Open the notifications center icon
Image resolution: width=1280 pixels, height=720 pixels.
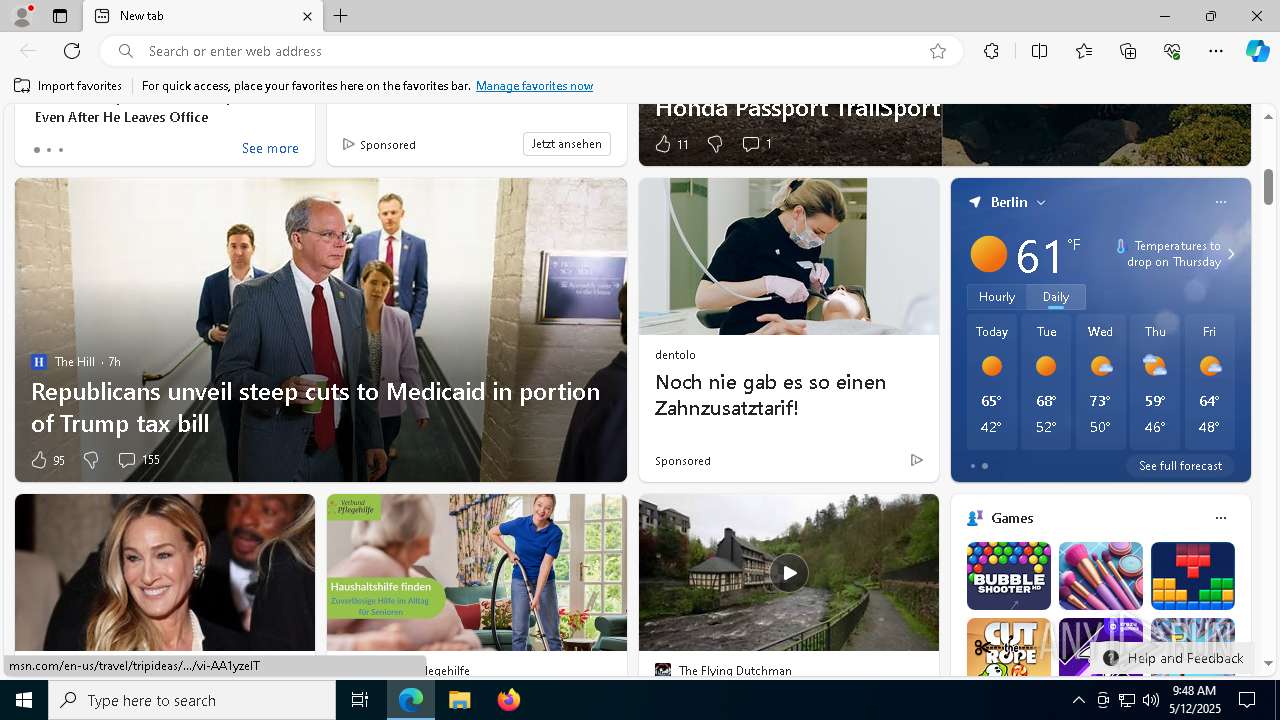pos(1247,700)
